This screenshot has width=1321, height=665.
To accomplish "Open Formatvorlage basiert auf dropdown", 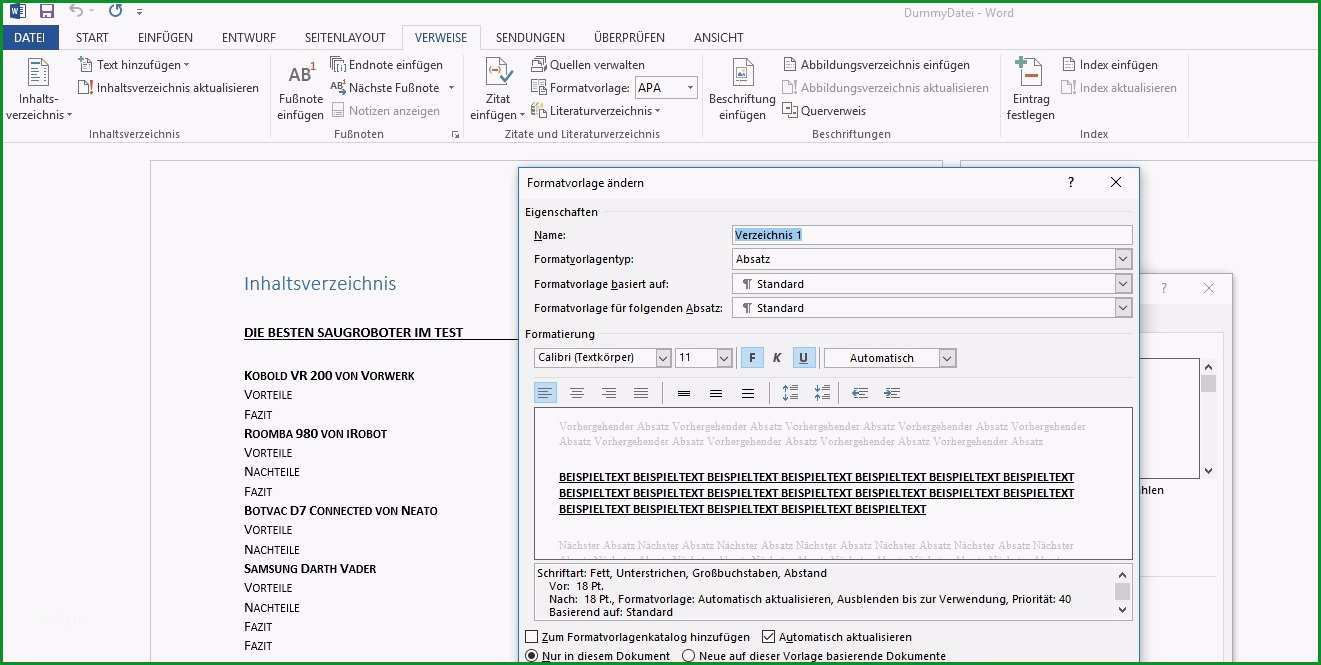I will [x=1123, y=284].
